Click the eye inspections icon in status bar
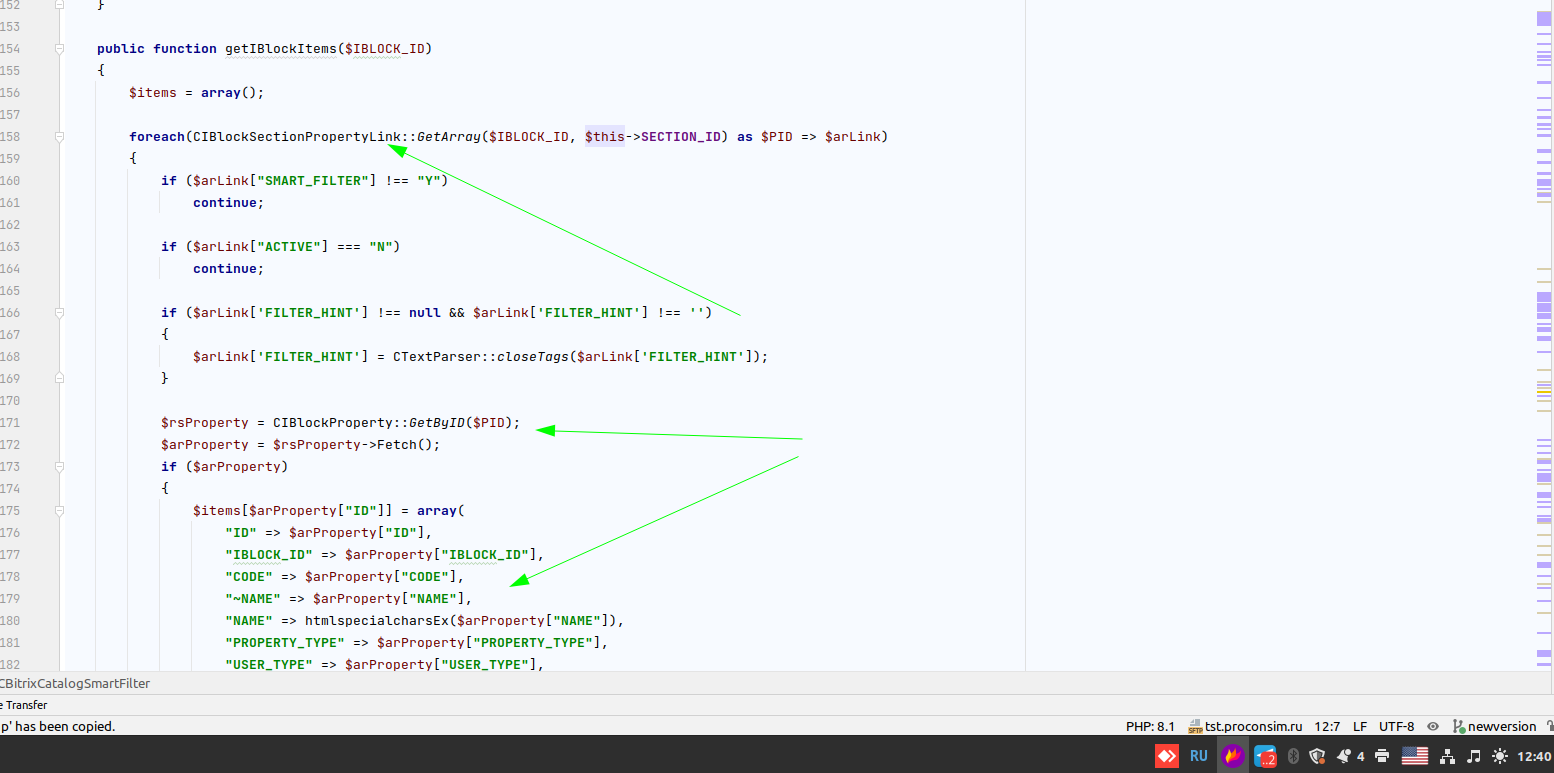This screenshot has height=773, width=1554. (x=1433, y=727)
